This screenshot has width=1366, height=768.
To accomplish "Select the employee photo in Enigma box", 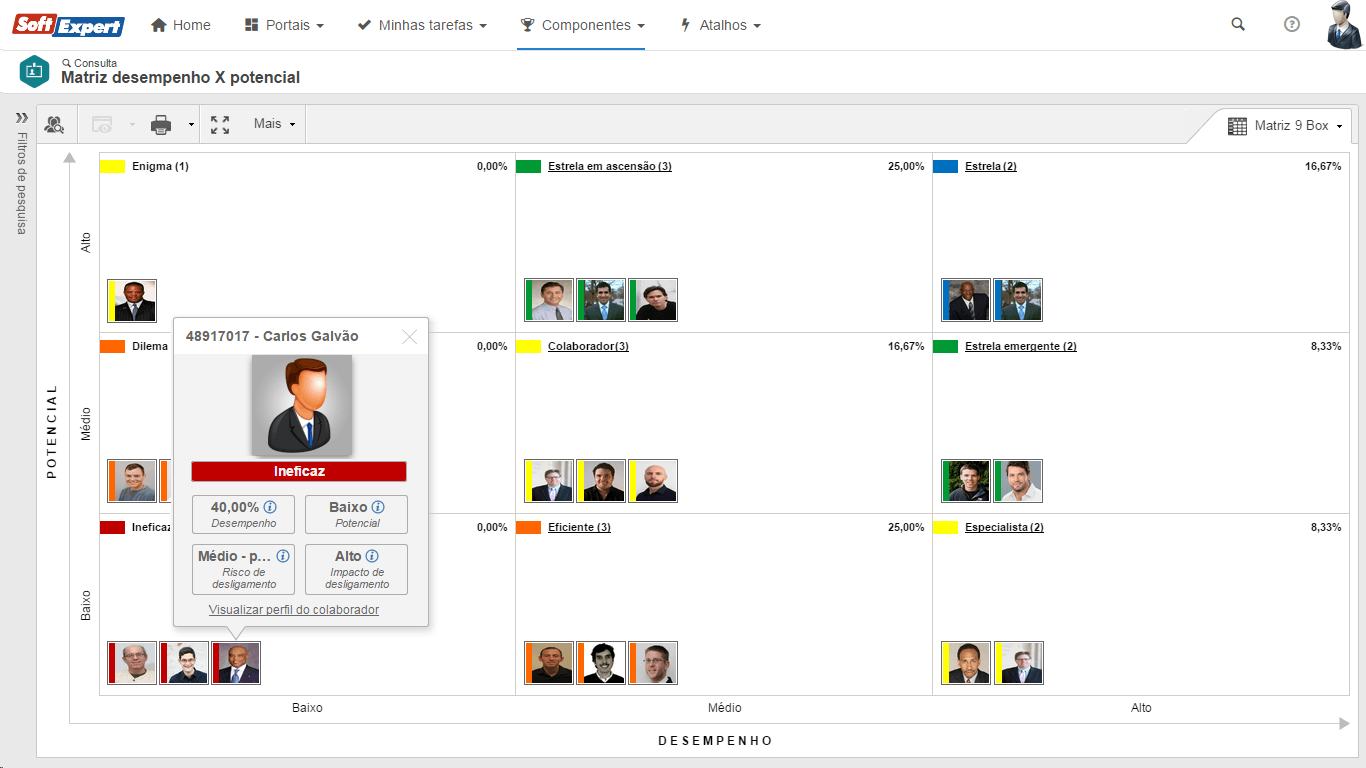I will (x=134, y=300).
